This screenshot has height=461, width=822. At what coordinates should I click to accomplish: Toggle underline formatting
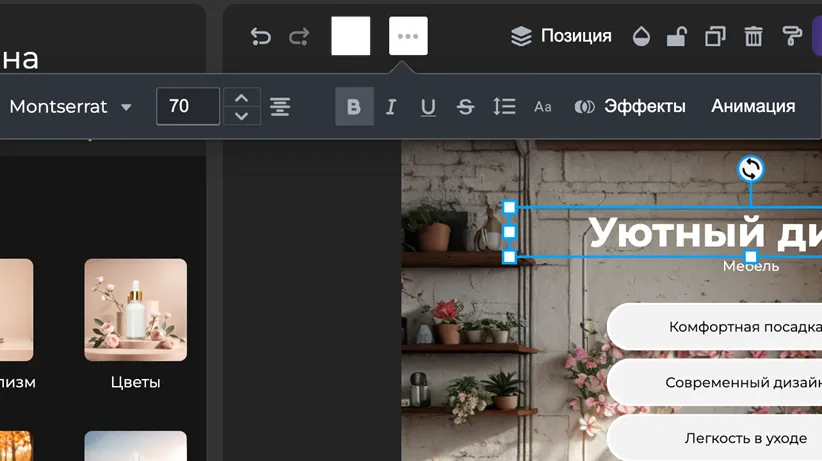(428, 107)
